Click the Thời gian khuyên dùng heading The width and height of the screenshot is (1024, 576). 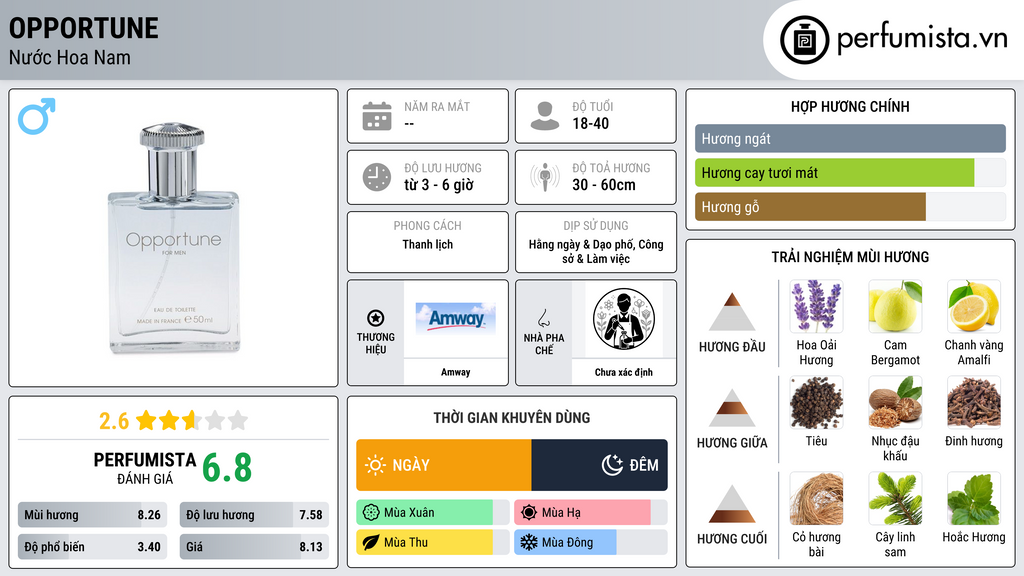[512, 417]
